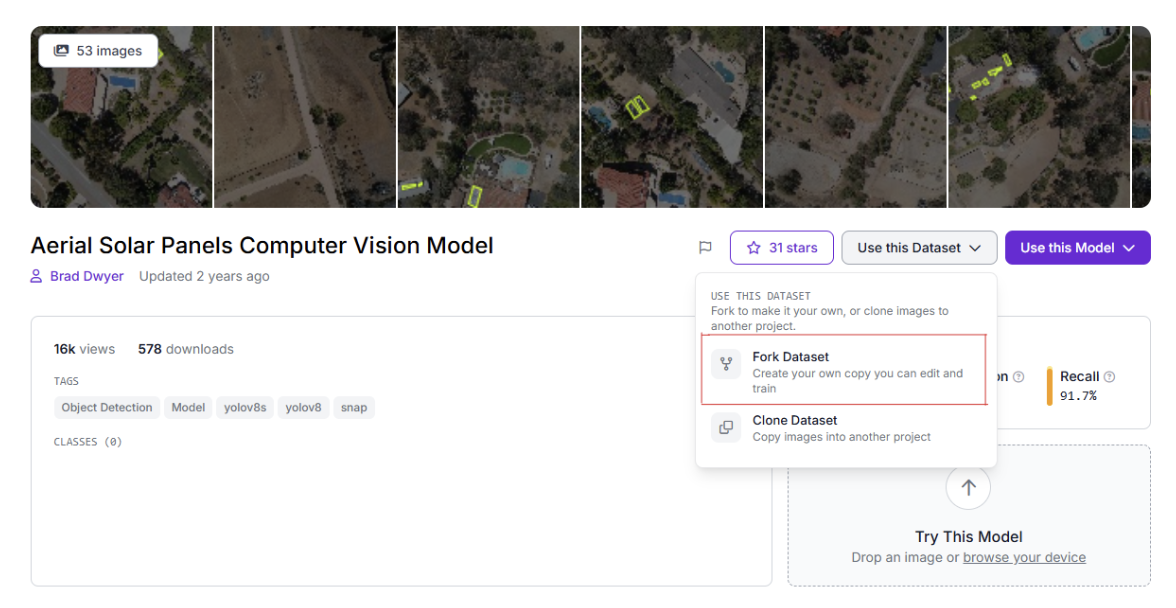Click the info icon next to Recall

pos(1110,377)
